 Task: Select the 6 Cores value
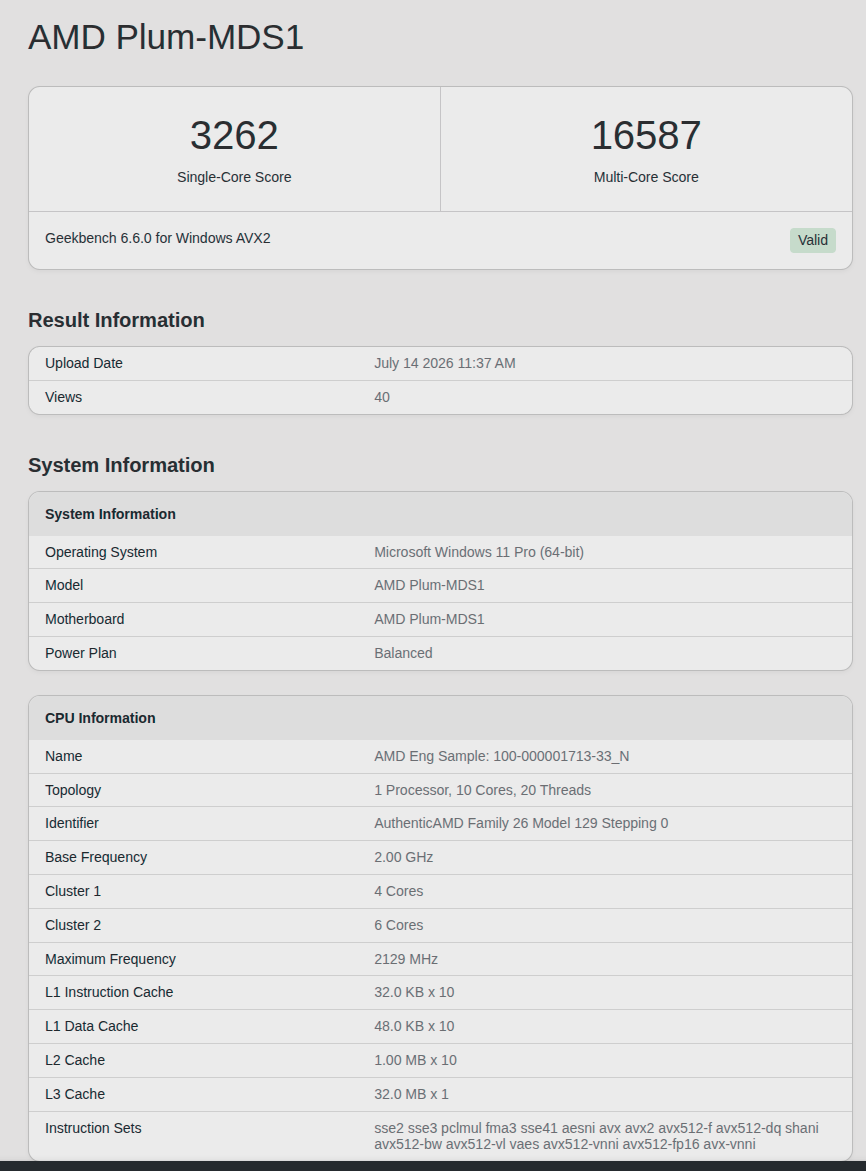click(x=399, y=925)
